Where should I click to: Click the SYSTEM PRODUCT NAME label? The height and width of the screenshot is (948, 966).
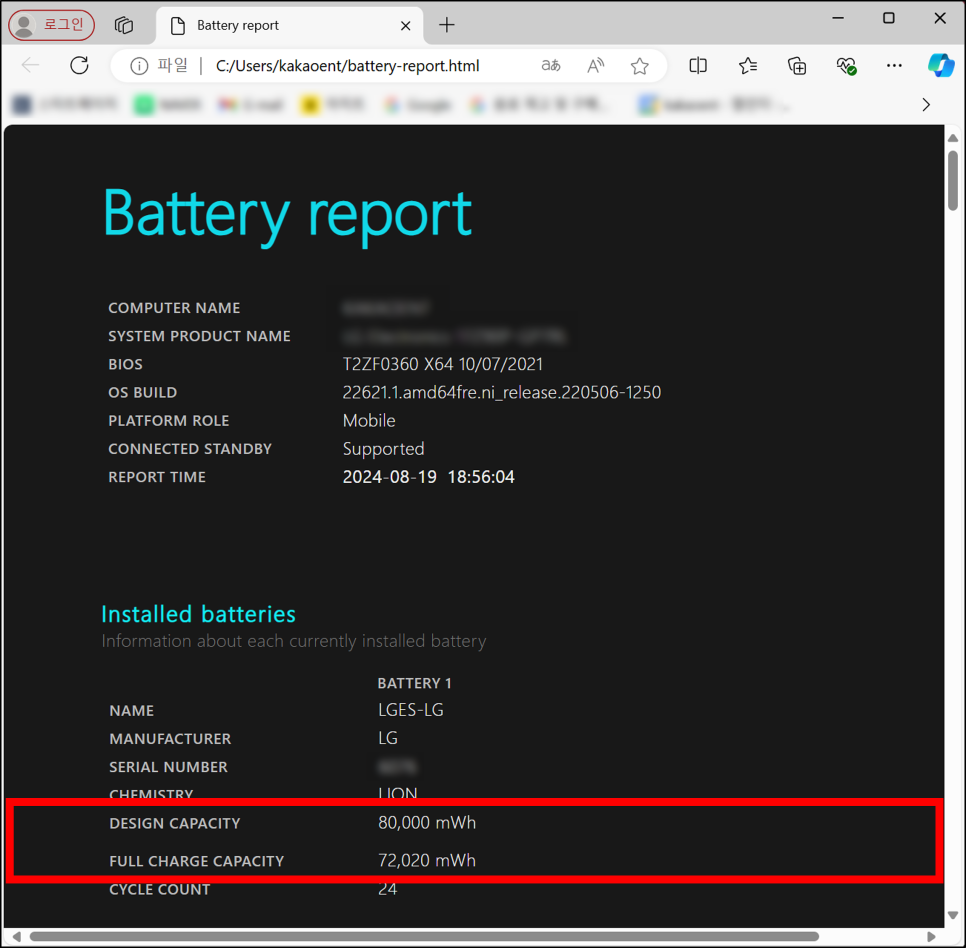pyautogui.click(x=200, y=336)
